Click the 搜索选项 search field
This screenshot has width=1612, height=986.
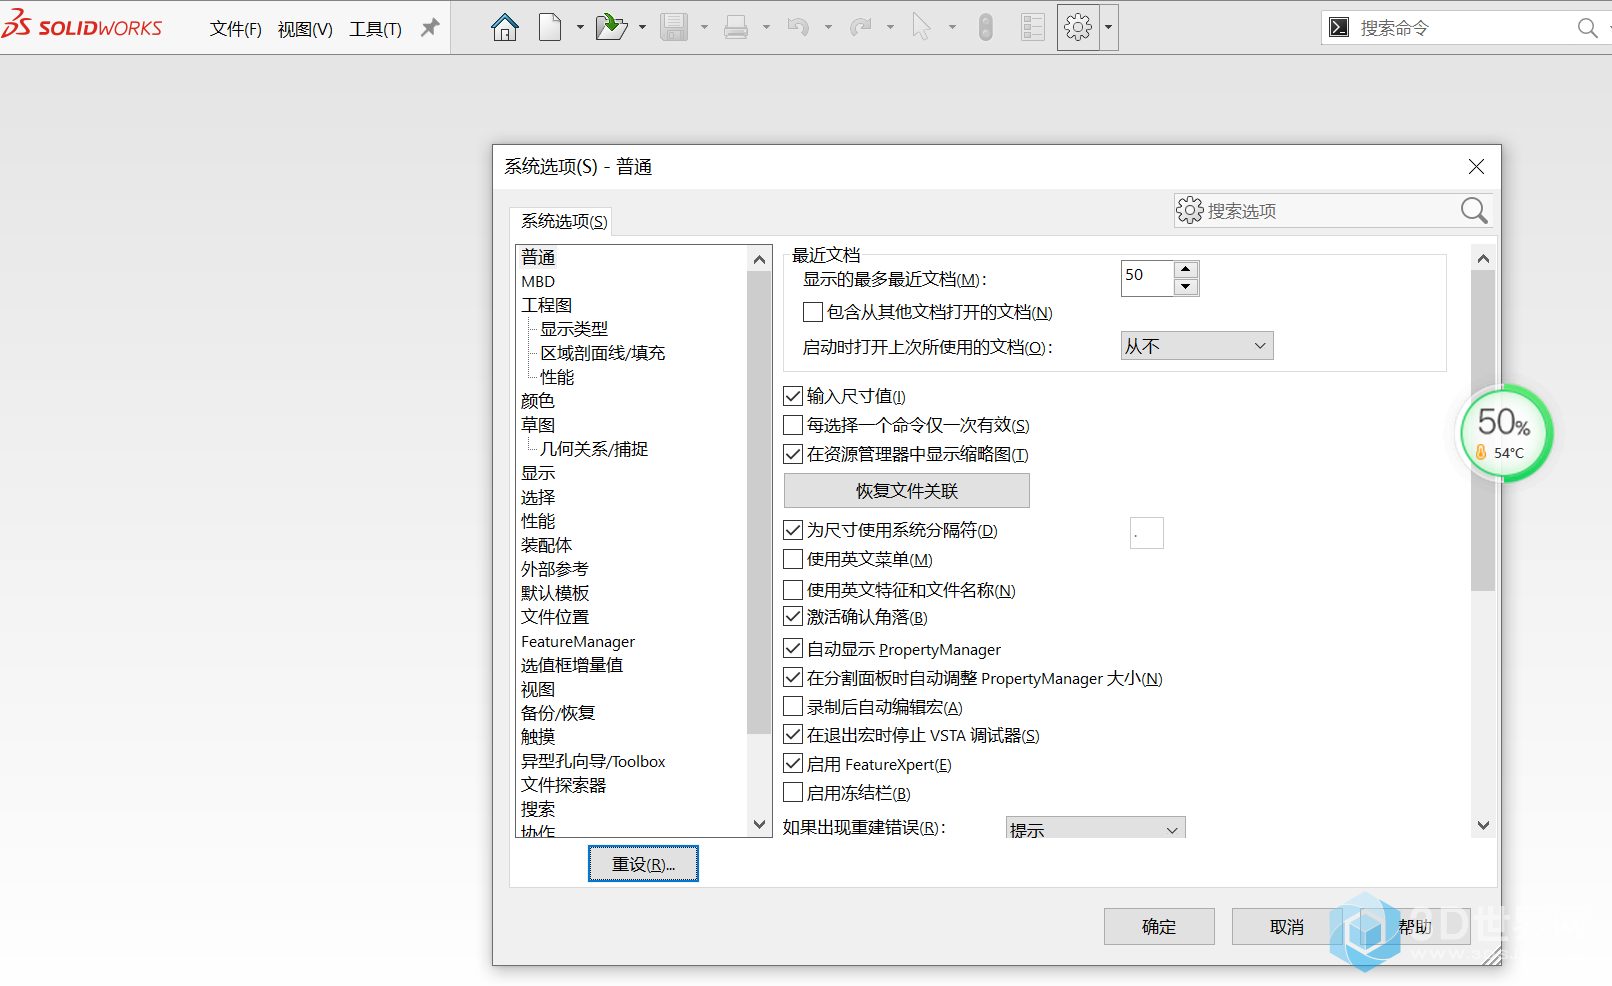click(1333, 210)
